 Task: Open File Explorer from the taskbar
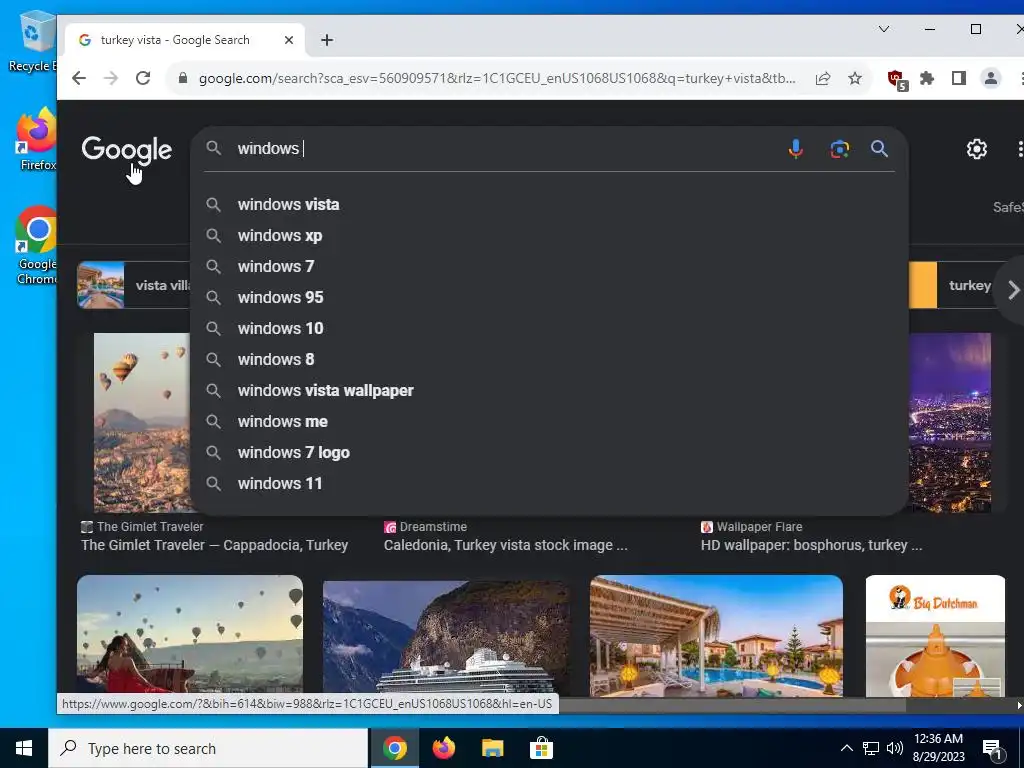[492, 748]
